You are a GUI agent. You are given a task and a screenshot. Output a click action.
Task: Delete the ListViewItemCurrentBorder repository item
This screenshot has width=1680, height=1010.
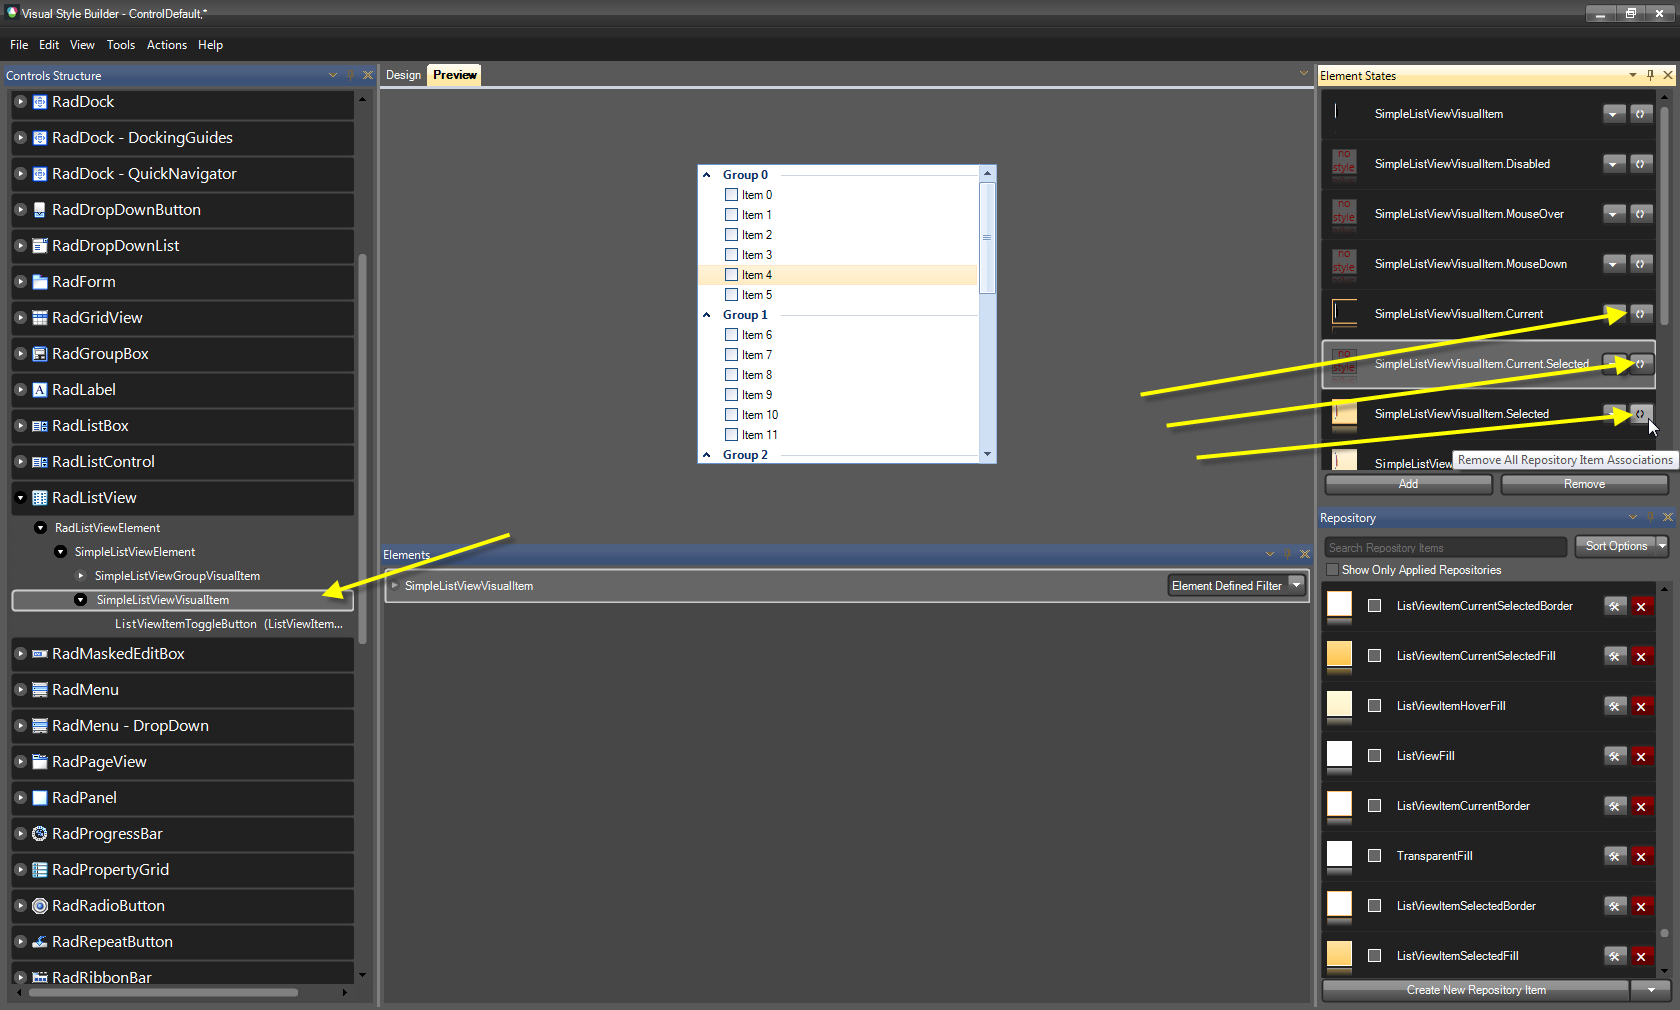[x=1641, y=806]
